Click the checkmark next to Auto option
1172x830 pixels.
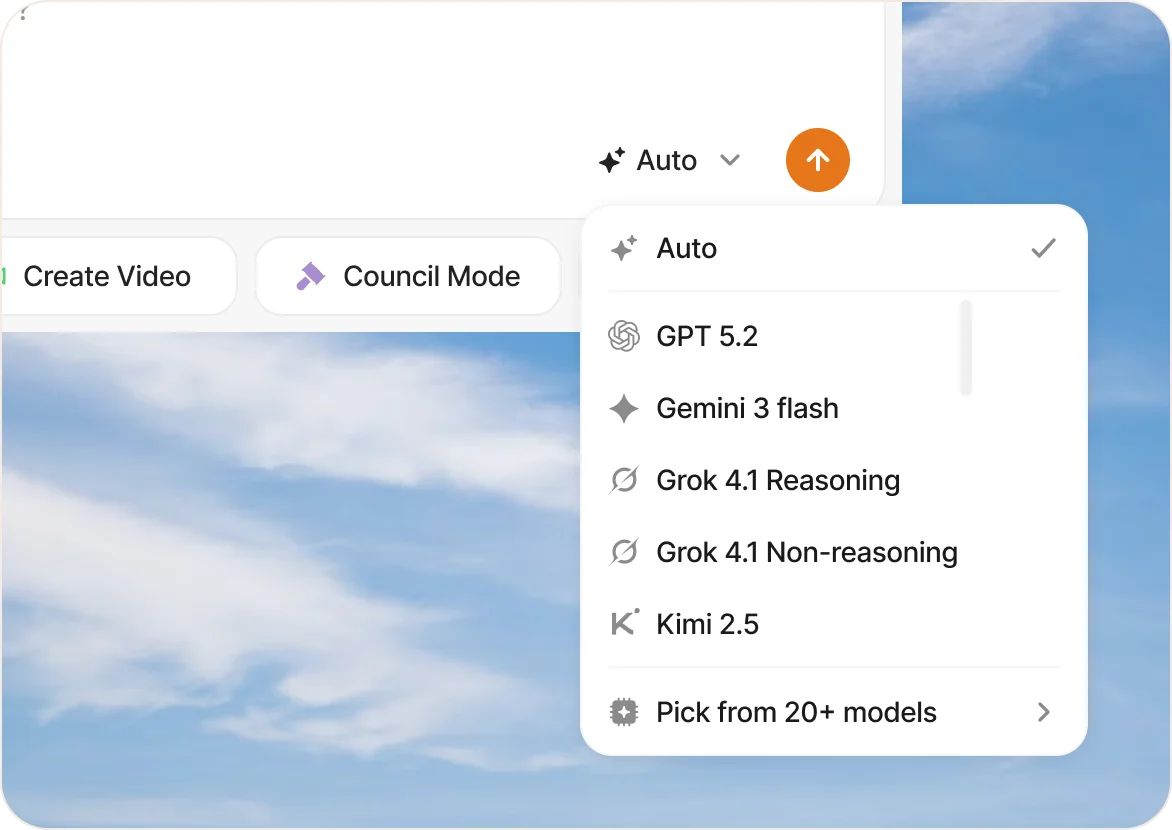coord(1043,248)
